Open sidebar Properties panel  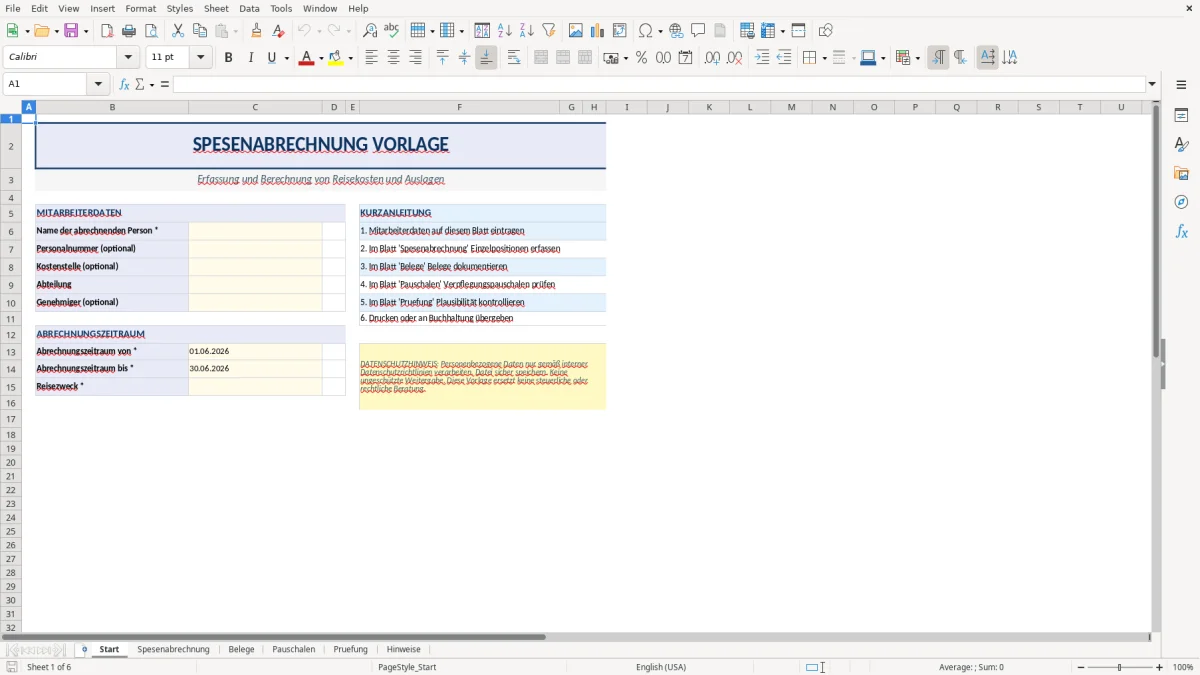tap(1181, 116)
